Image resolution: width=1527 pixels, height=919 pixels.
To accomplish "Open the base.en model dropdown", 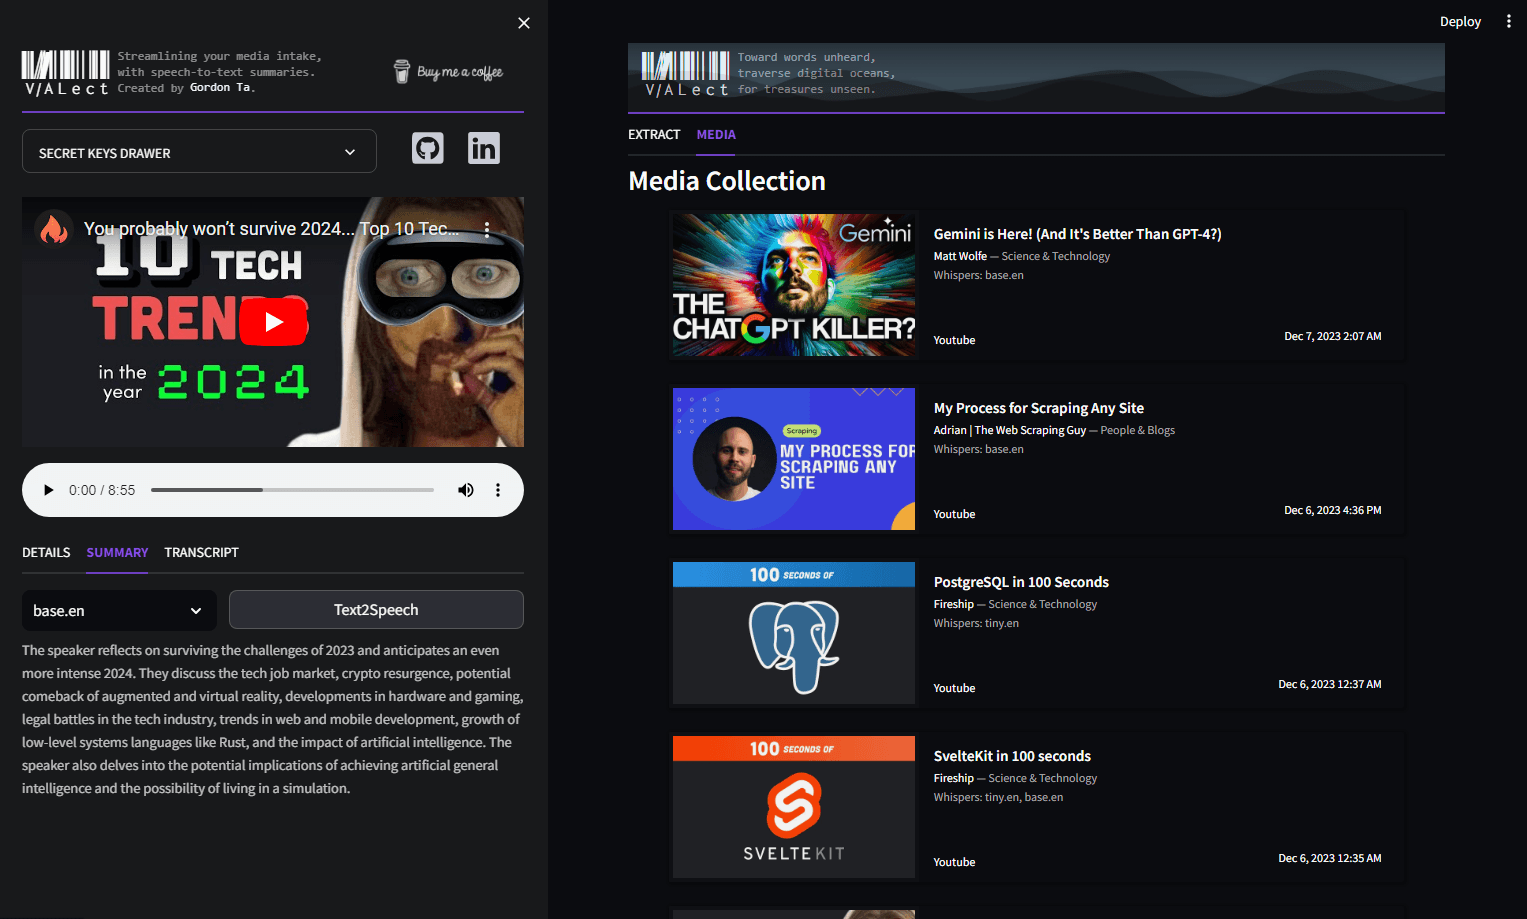I will click(x=119, y=611).
